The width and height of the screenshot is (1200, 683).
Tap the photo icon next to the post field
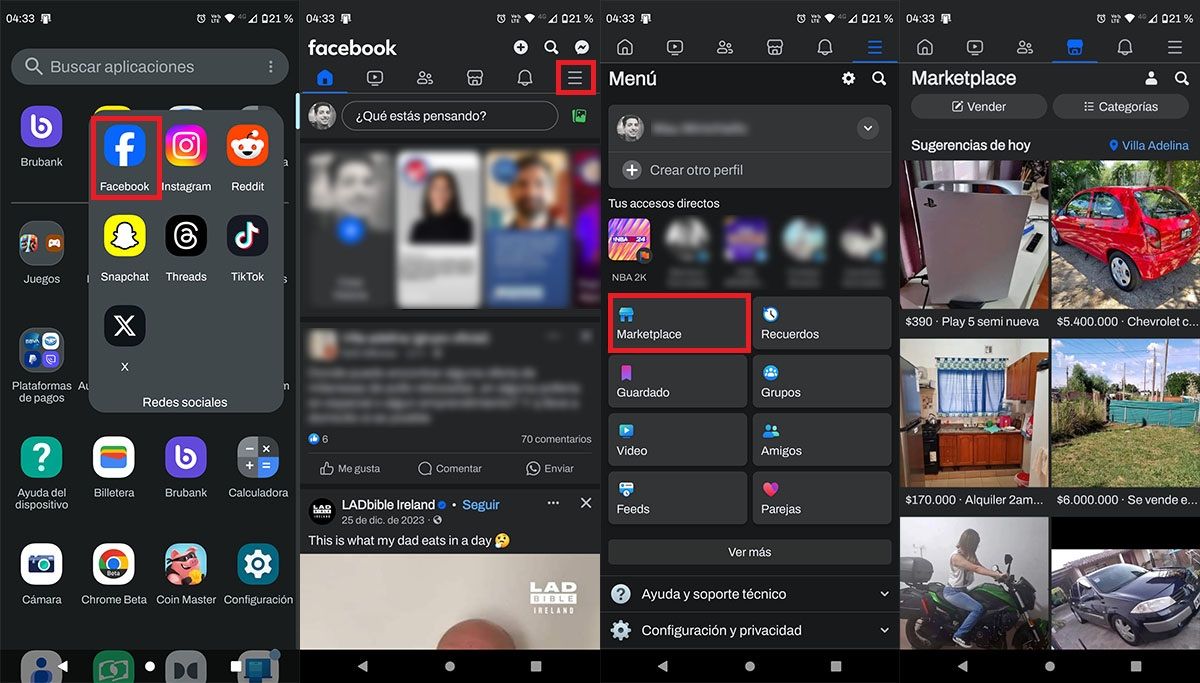click(579, 116)
